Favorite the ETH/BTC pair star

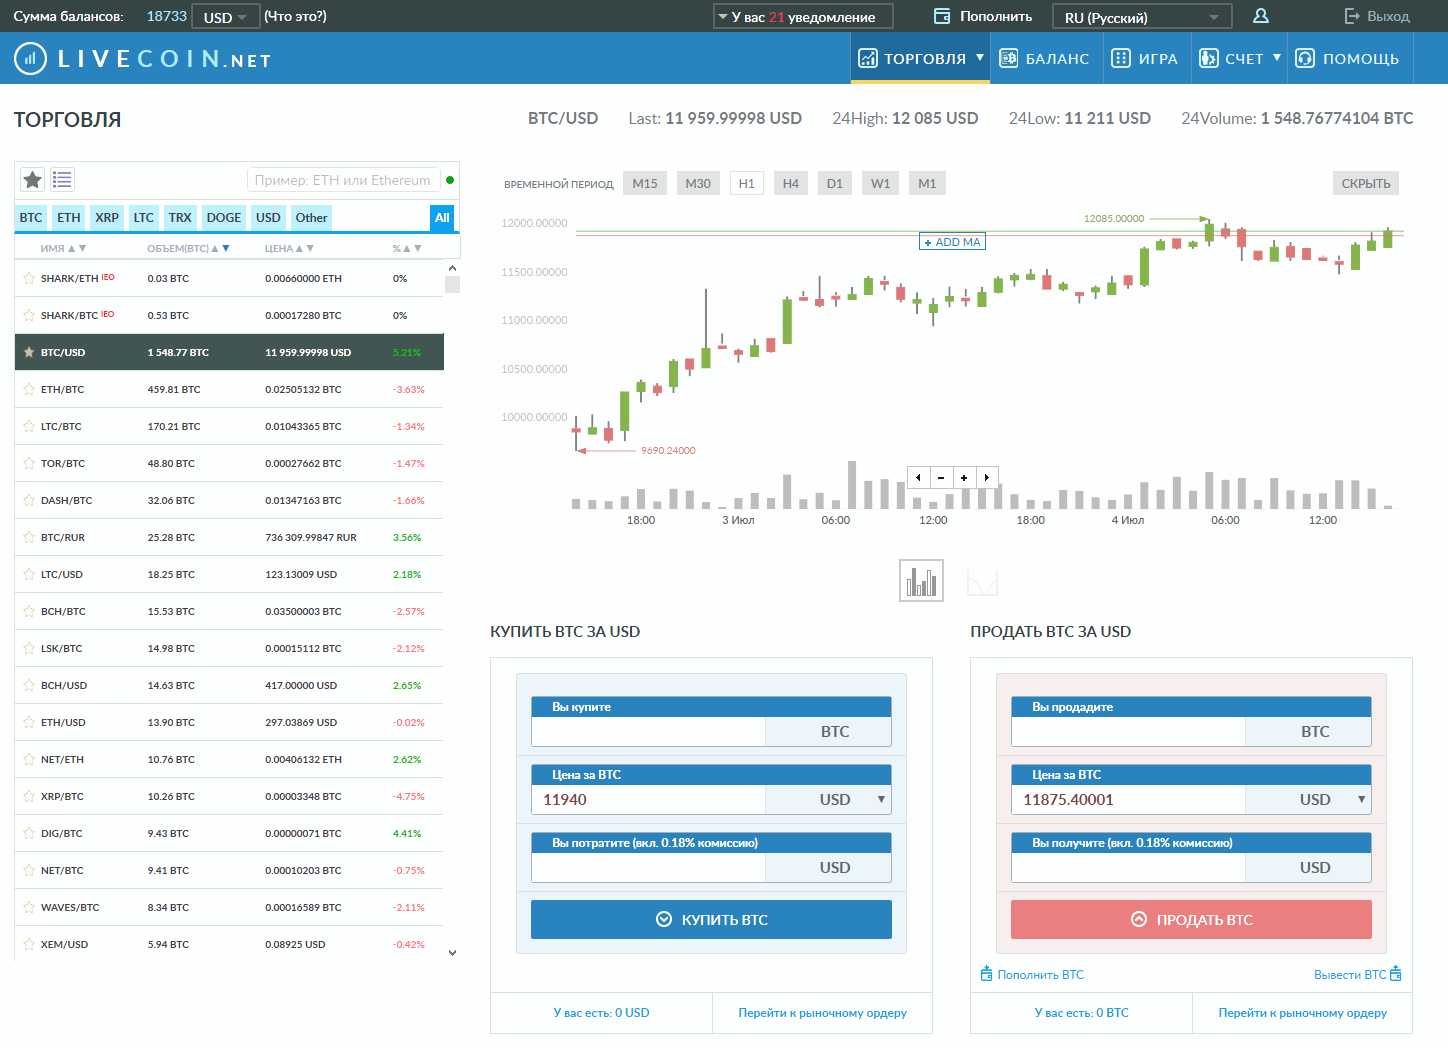[29, 389]
